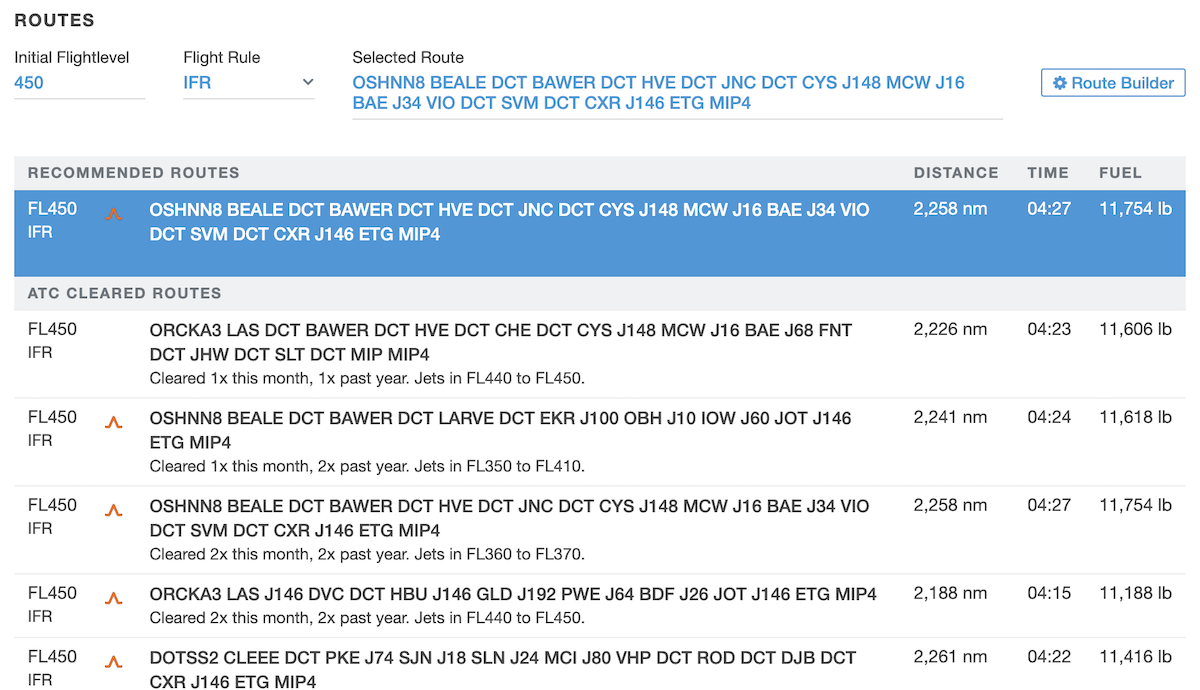Open the Flight Rule dropdown arrow
1200x690 pixels.
307,82
